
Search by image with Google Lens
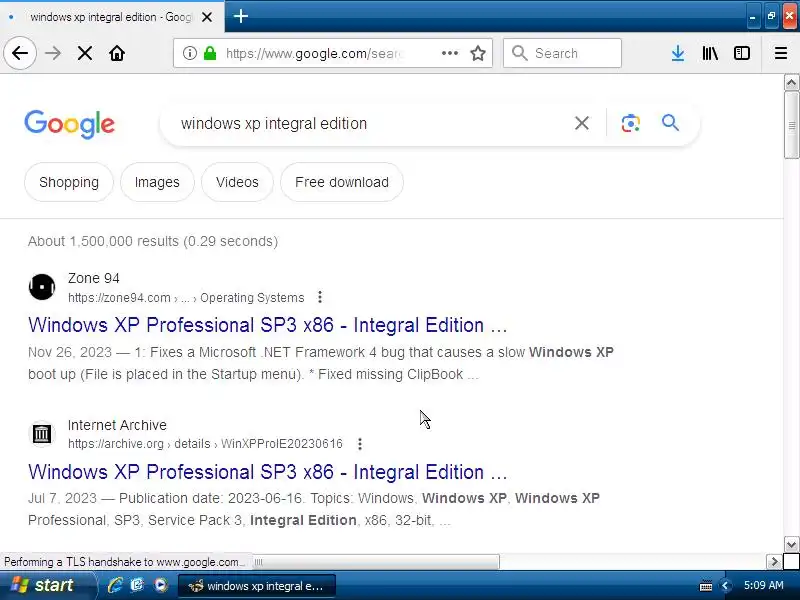pyautogui.click(x=631, y=123)
